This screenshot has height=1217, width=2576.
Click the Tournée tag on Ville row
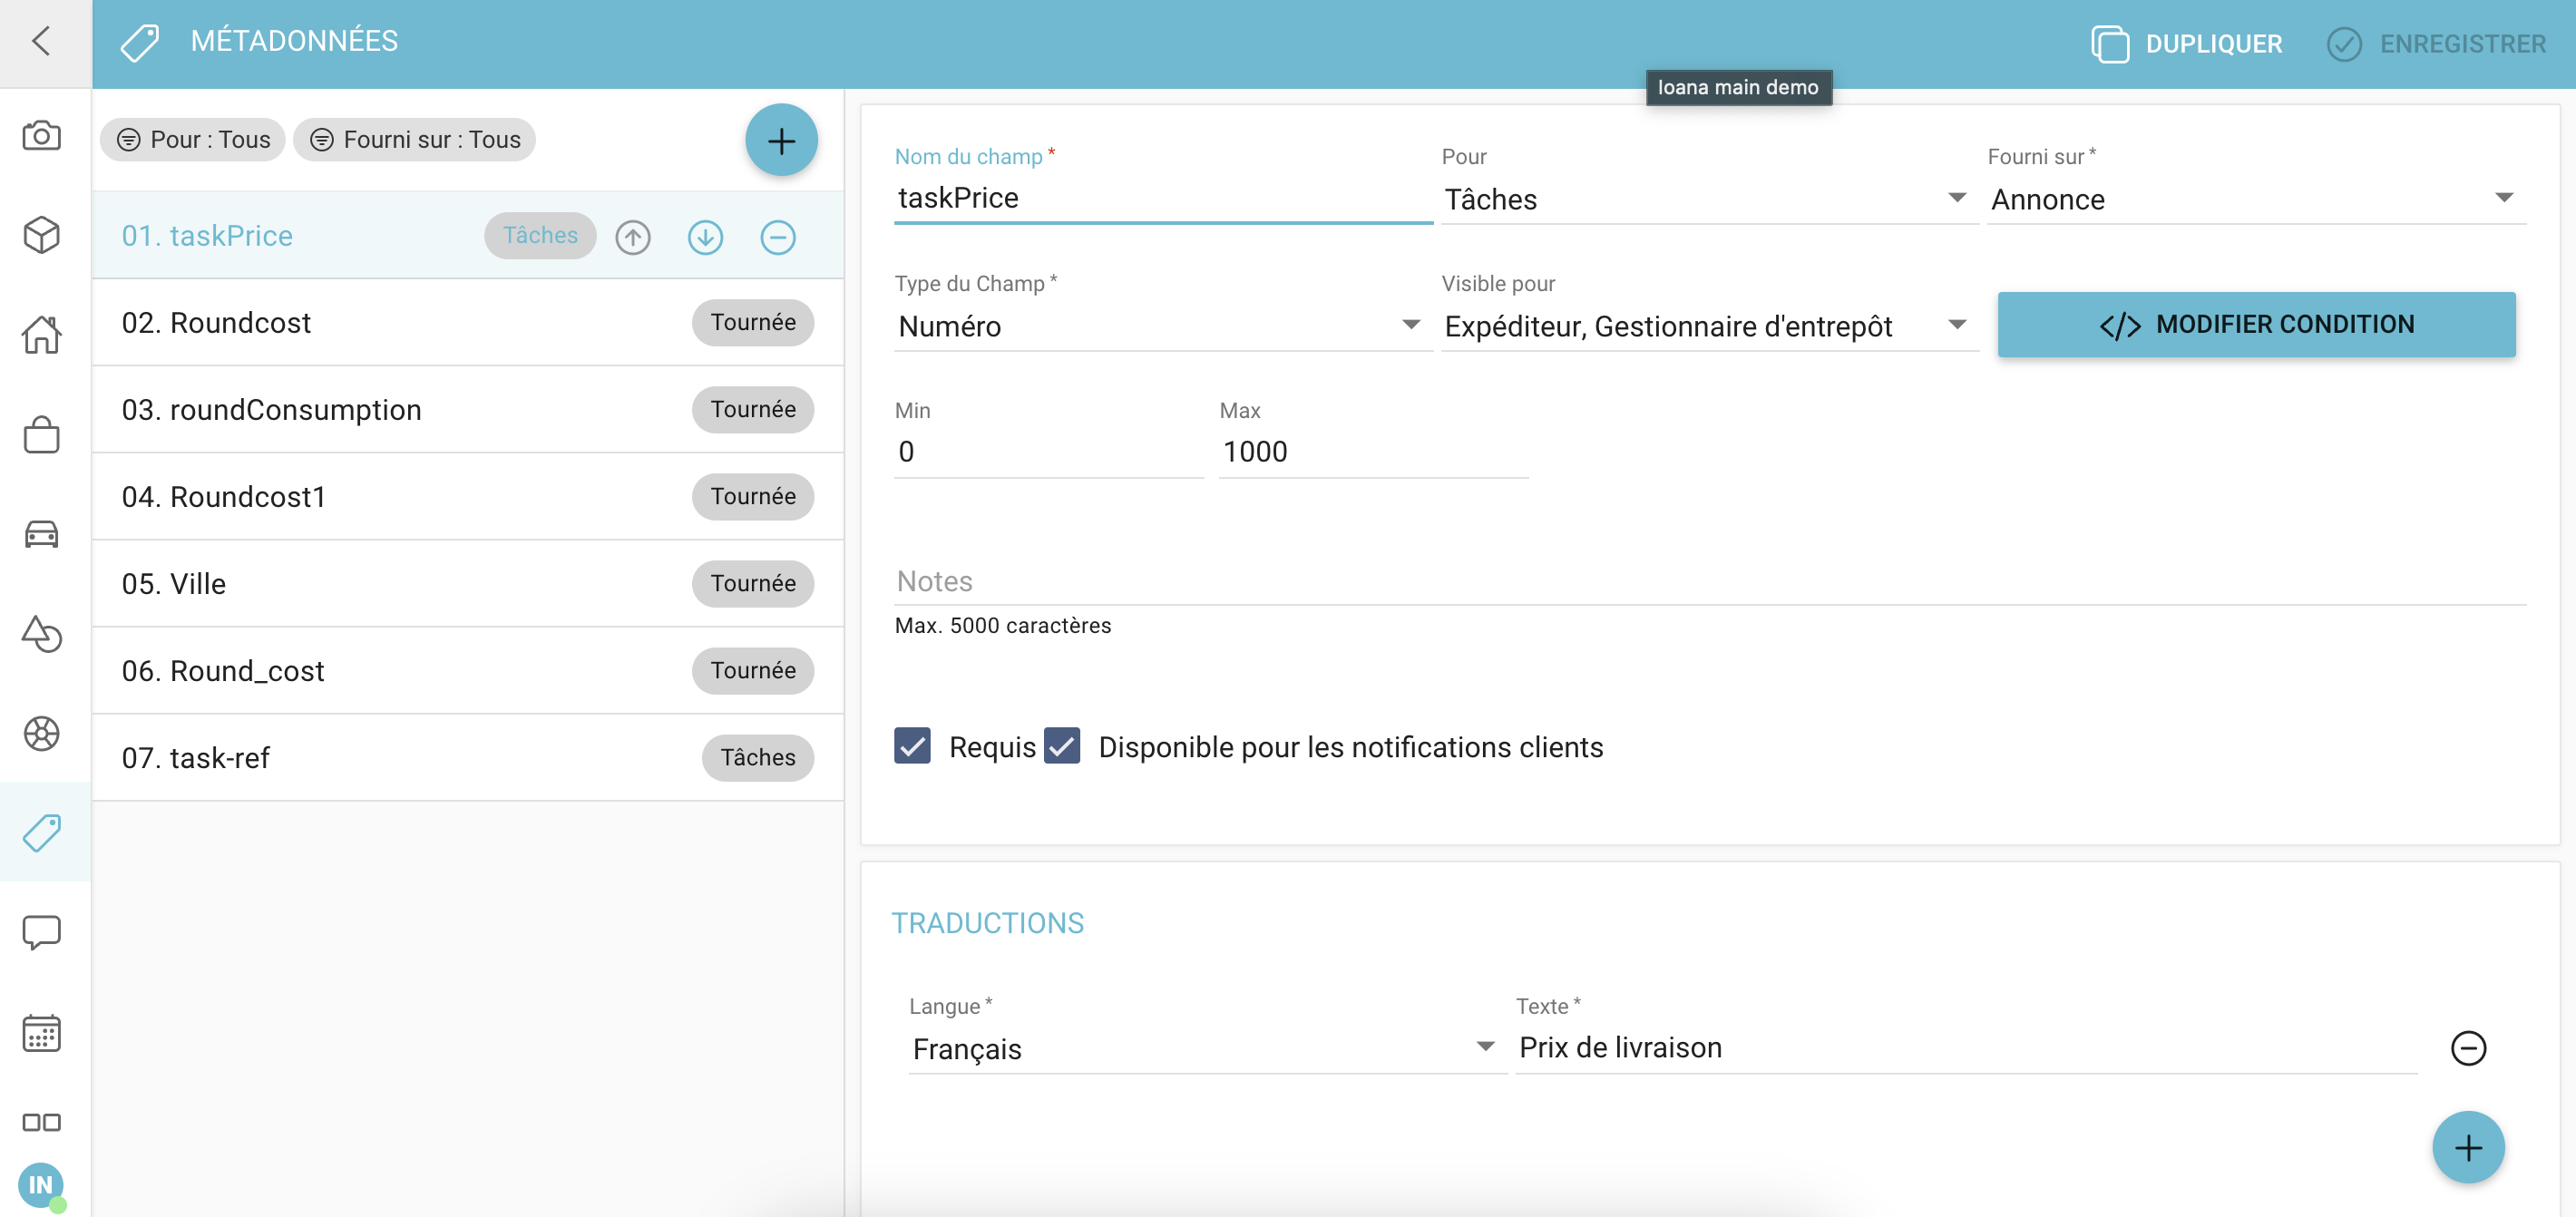tap(753, 584)
